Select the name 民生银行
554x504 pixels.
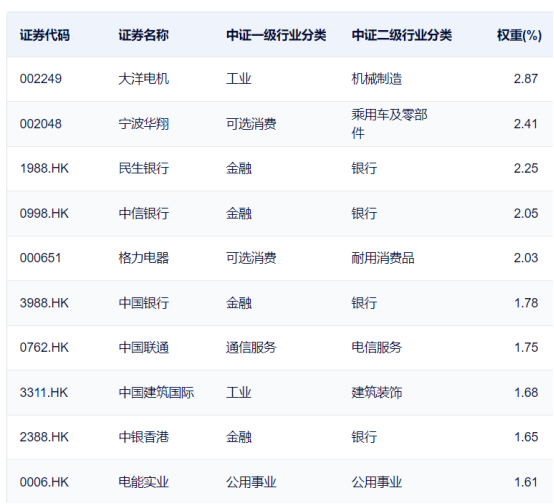tap(143, 168)
